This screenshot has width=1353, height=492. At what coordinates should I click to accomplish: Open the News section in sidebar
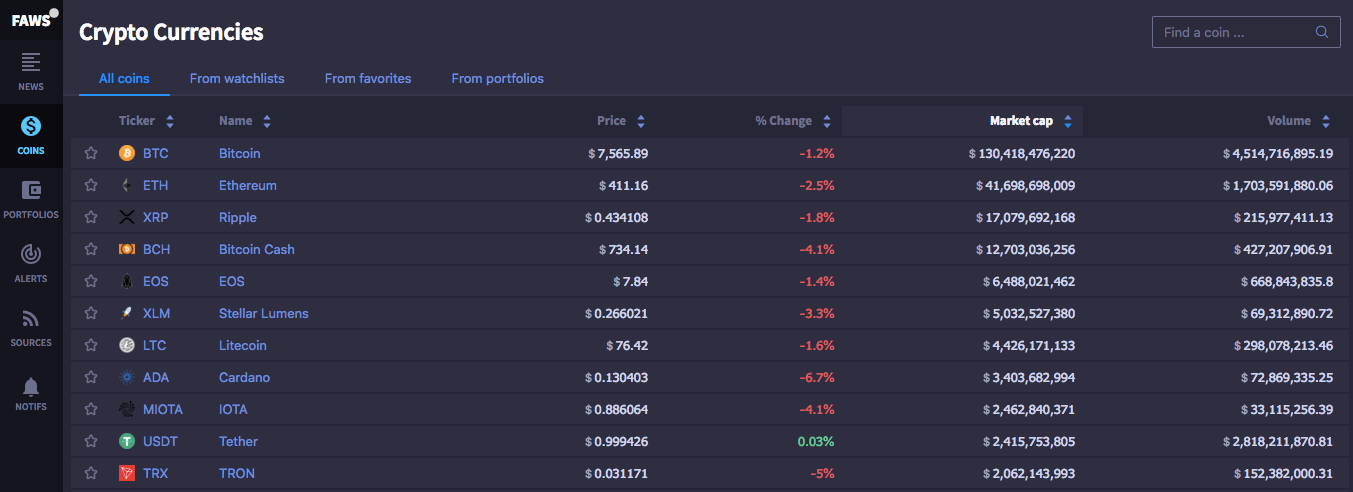click(x=31, y=72)
